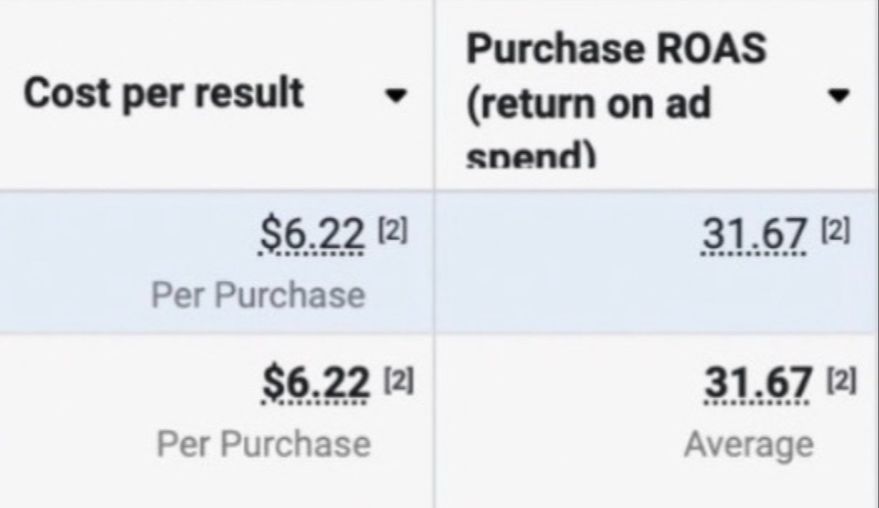The height and width of the screenshot is (508, 879).
Task: Open footnote [2] beside highlighted 31.67
Action: point(836,230)
